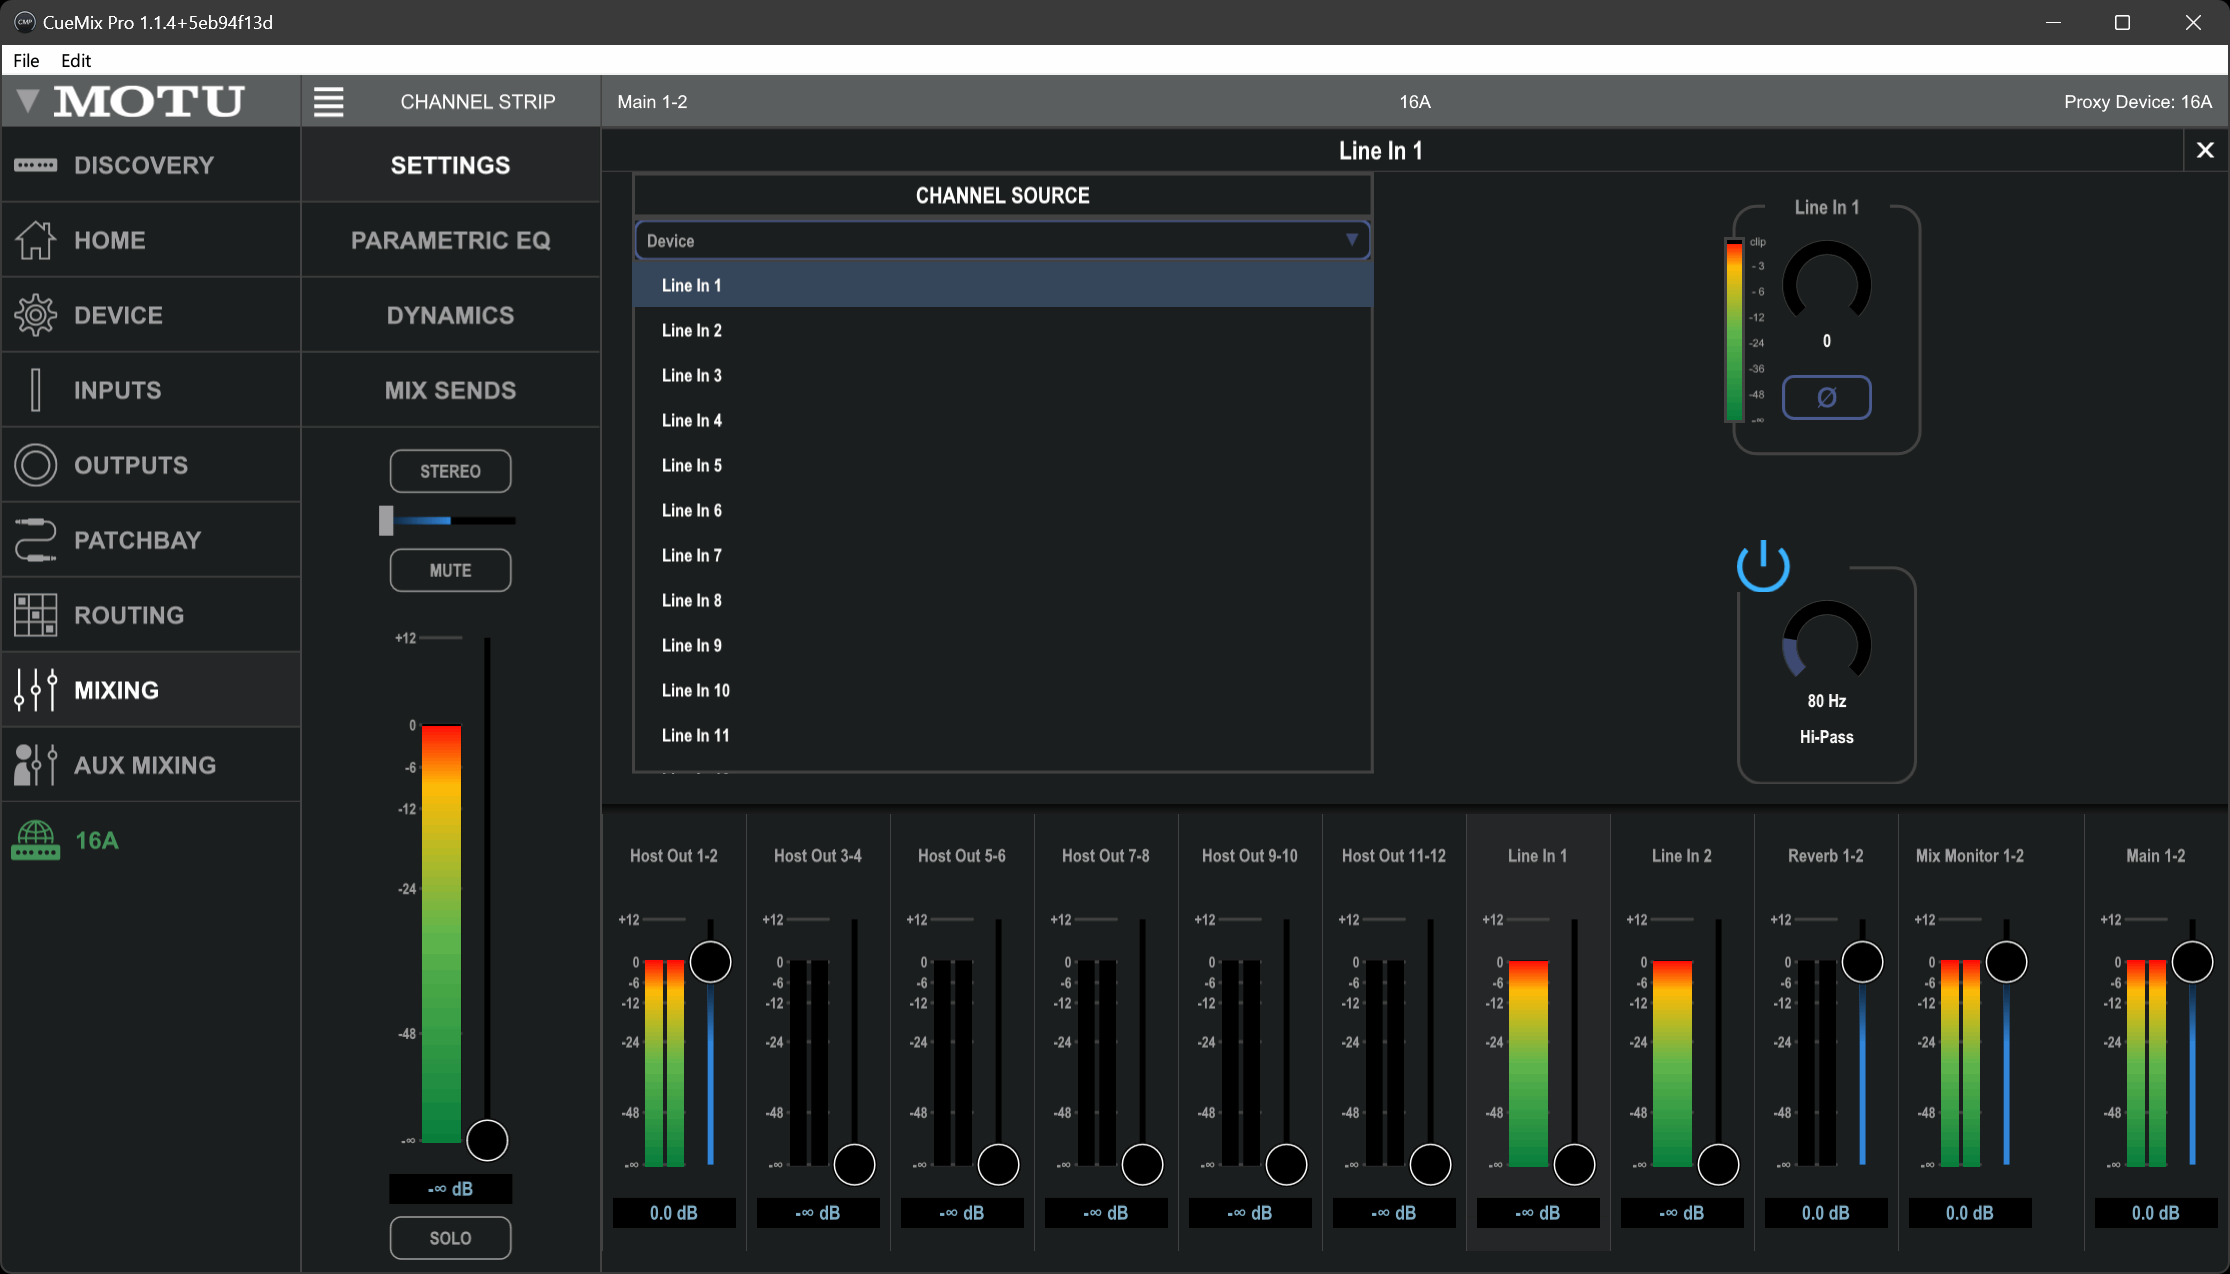Toggle the Hi-Pass power button
Image resolution: width=2230 pixels, height=1274 pixels.
pos(1763,567)
